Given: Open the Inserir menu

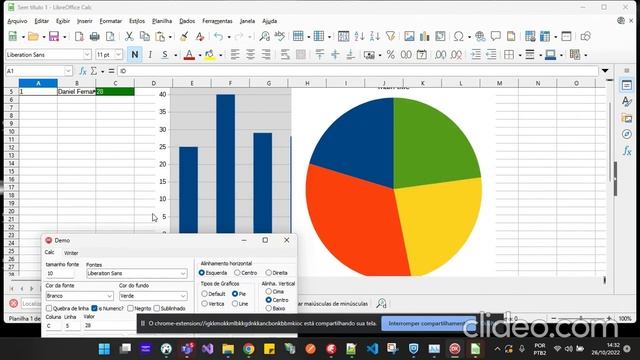Looking at the screenshot, I should pyautogui.click(x=84, y=21).
